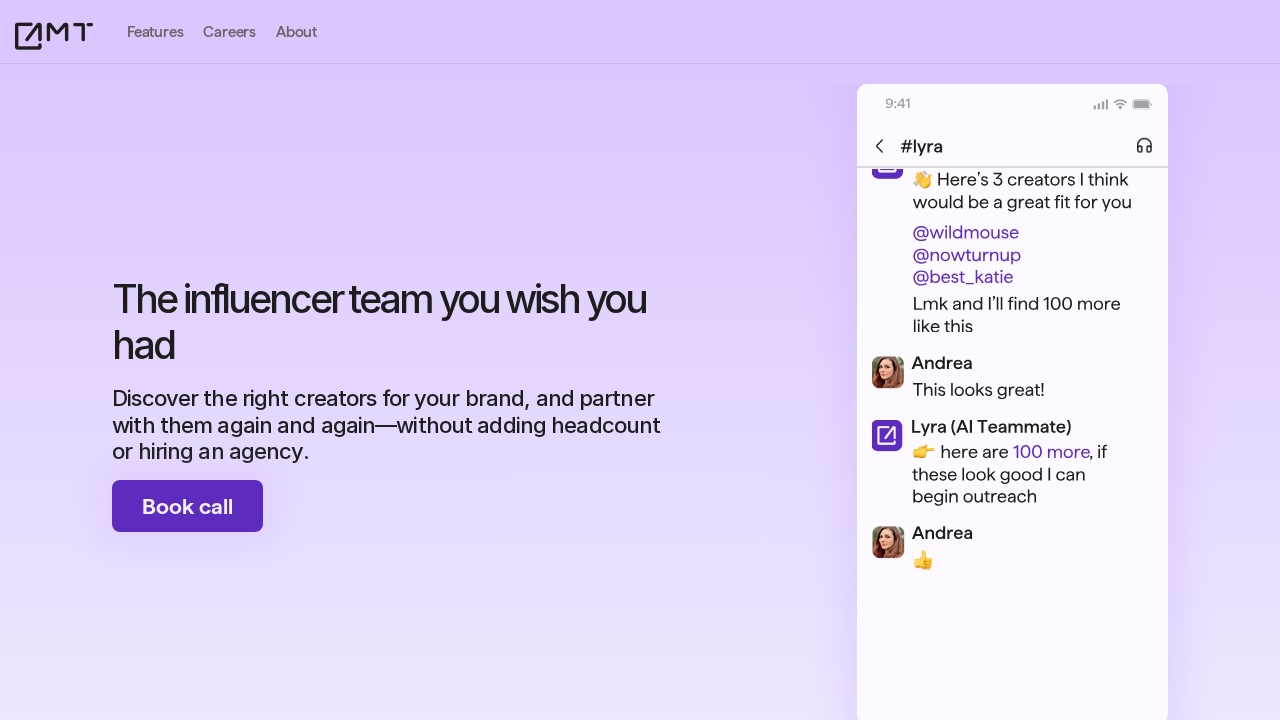Follow the @best_katie creator link

[963, 277]
